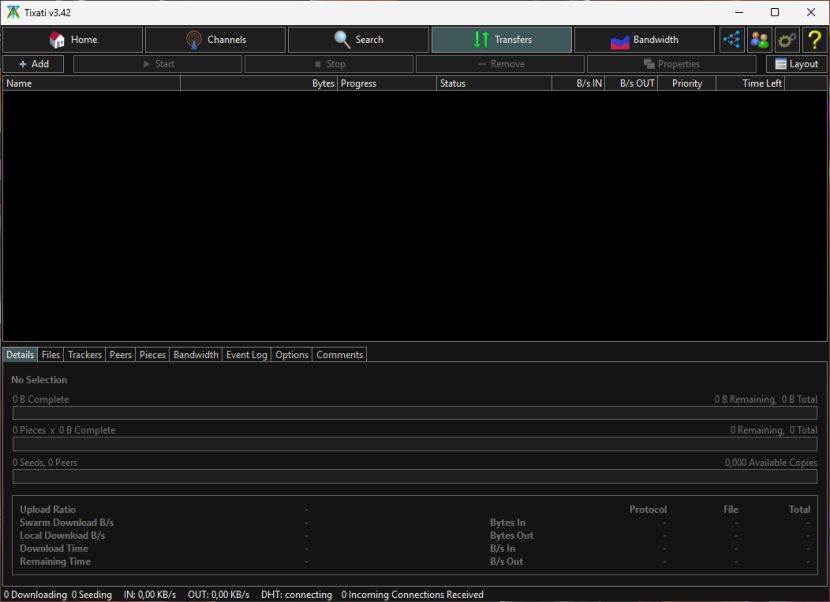Click the Remove transfer button

[x=501, y=64]
